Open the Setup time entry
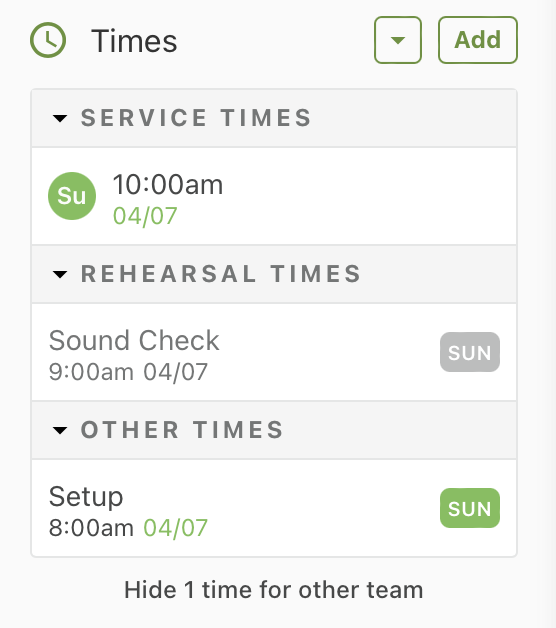The width and height of the screenshot is (556, 628). 274,508
